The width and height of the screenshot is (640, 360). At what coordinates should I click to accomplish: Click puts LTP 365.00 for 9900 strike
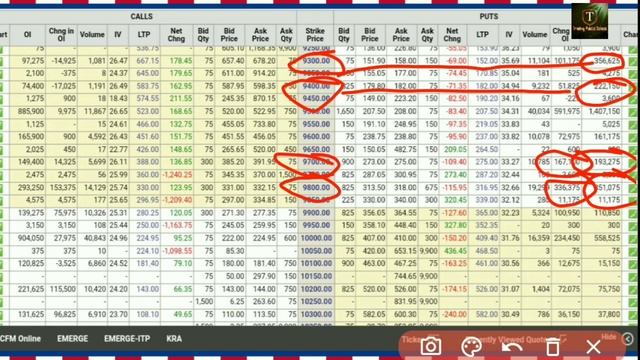coord(487,213)
